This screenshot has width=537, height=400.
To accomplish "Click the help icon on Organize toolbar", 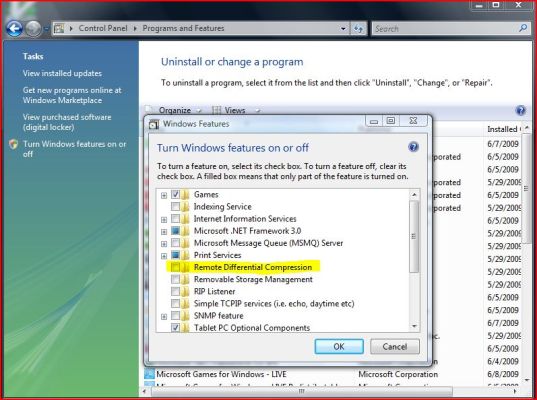I will [x=521, y=110].
